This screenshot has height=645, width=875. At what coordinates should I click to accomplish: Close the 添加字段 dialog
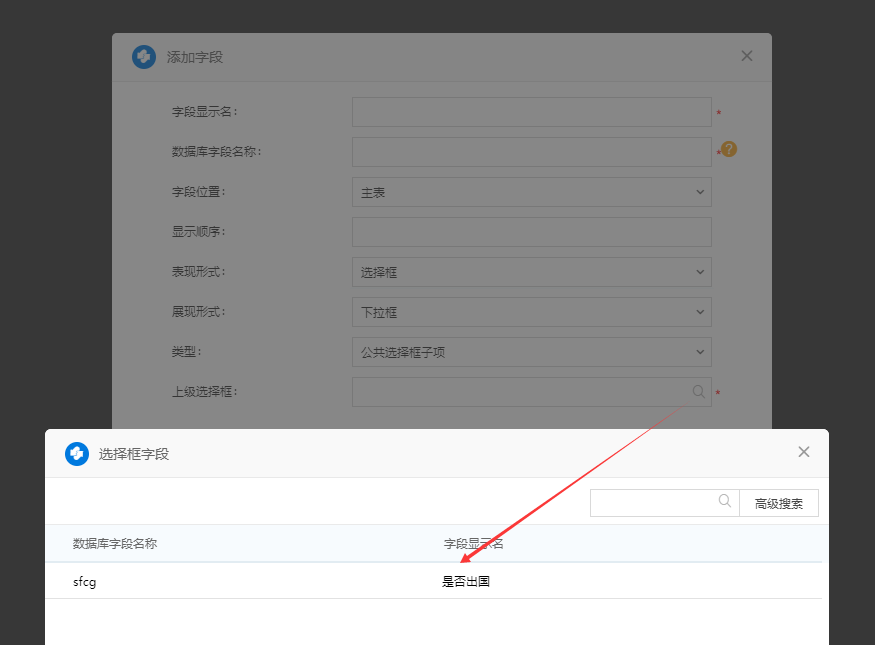746,56
